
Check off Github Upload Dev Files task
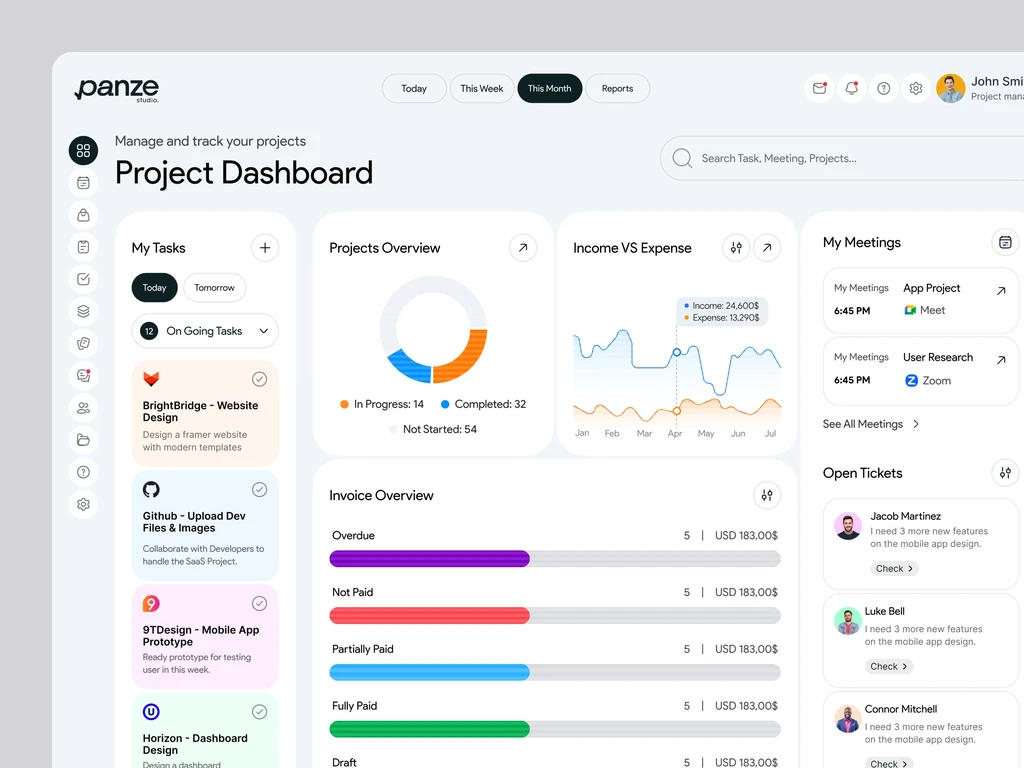pos(259,489)
